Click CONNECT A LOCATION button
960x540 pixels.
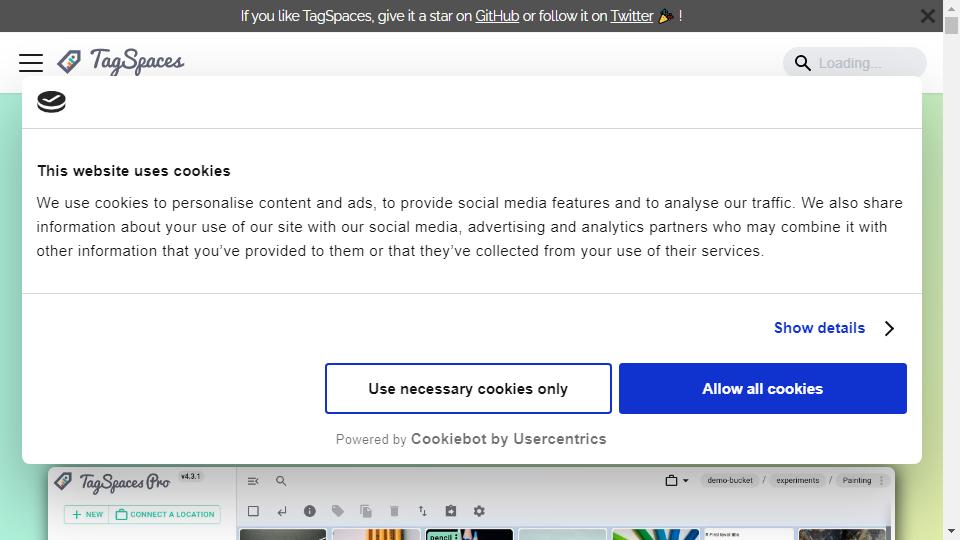(165, 514)
